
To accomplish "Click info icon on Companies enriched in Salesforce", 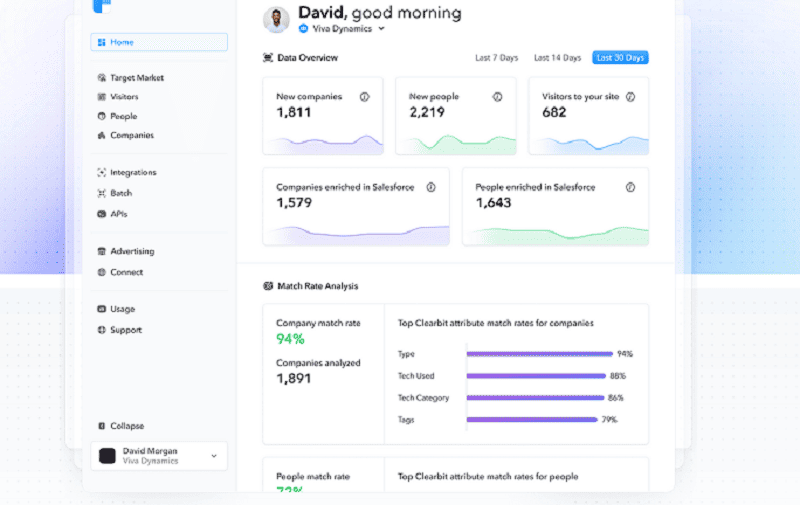I will [431, 187].
